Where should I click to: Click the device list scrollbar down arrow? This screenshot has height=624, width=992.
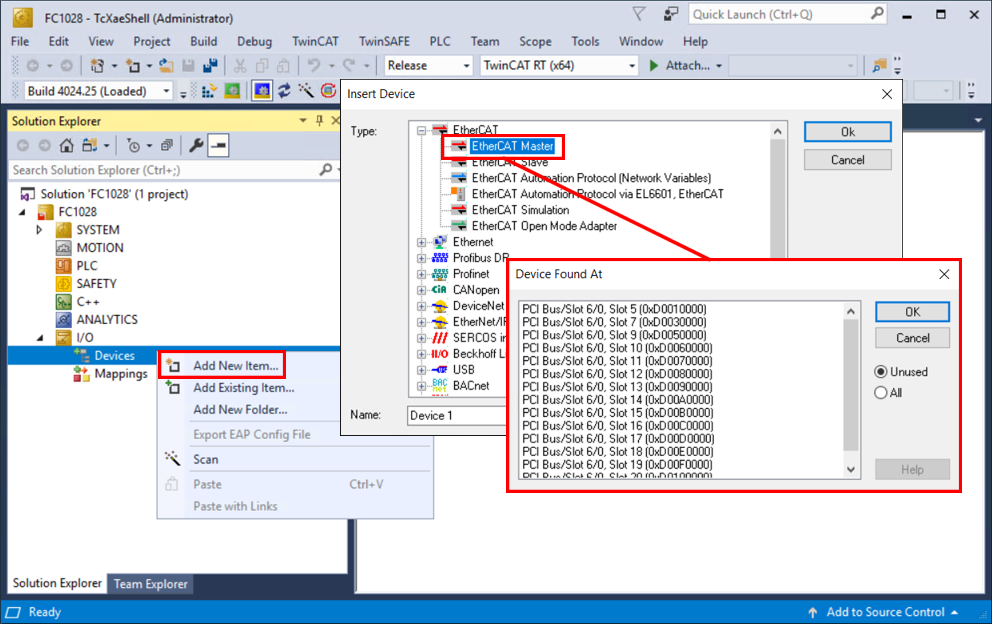point(851,470)
